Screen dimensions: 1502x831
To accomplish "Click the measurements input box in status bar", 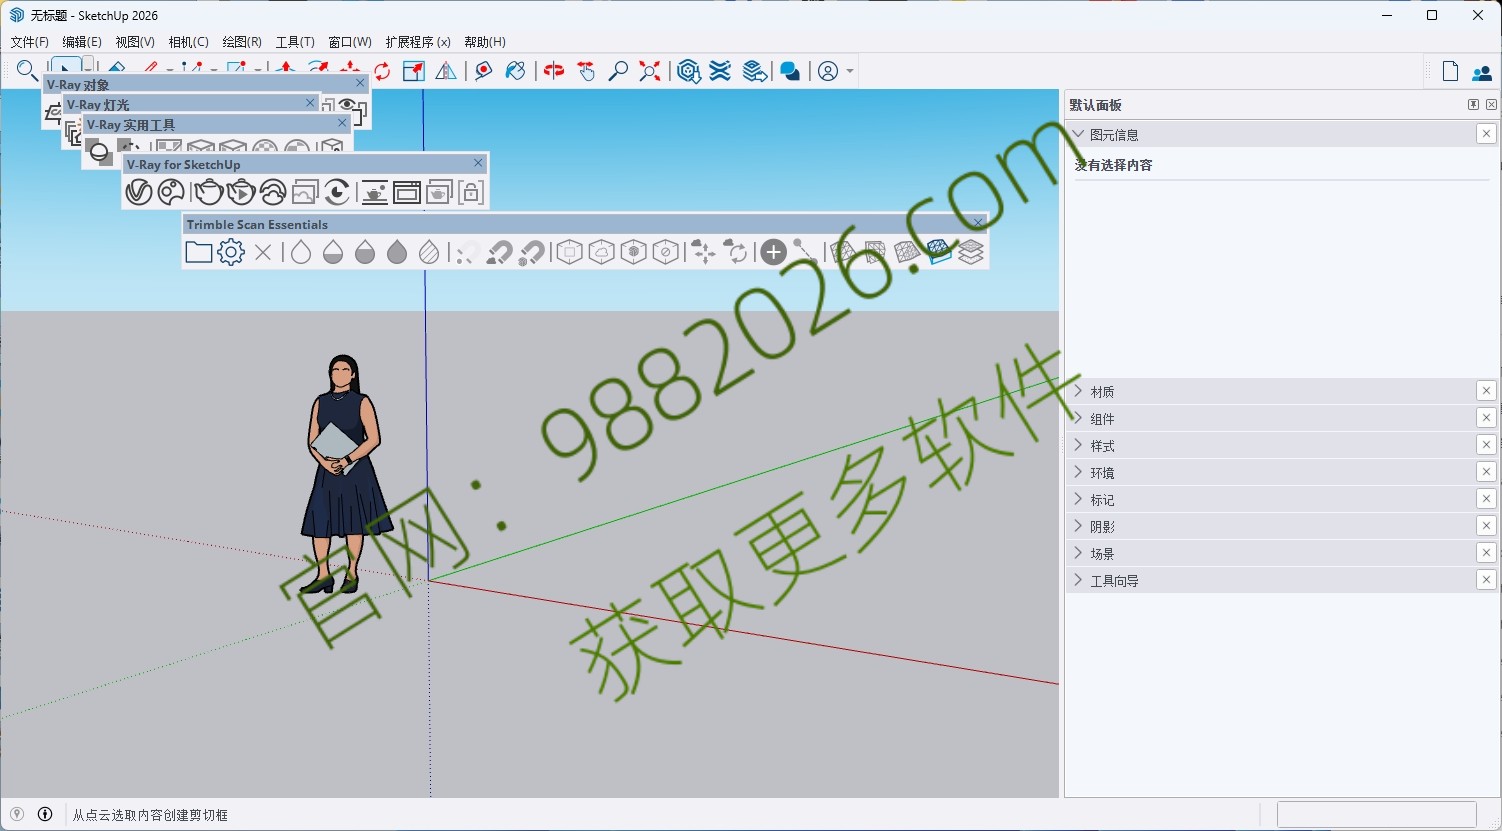I will pos(1376,814).
